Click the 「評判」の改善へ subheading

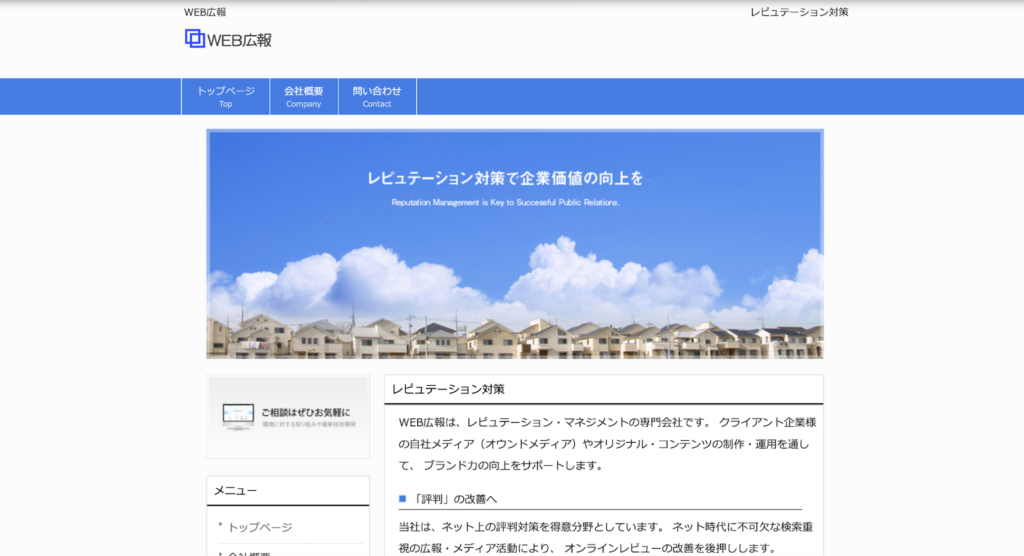click(455, 499)
